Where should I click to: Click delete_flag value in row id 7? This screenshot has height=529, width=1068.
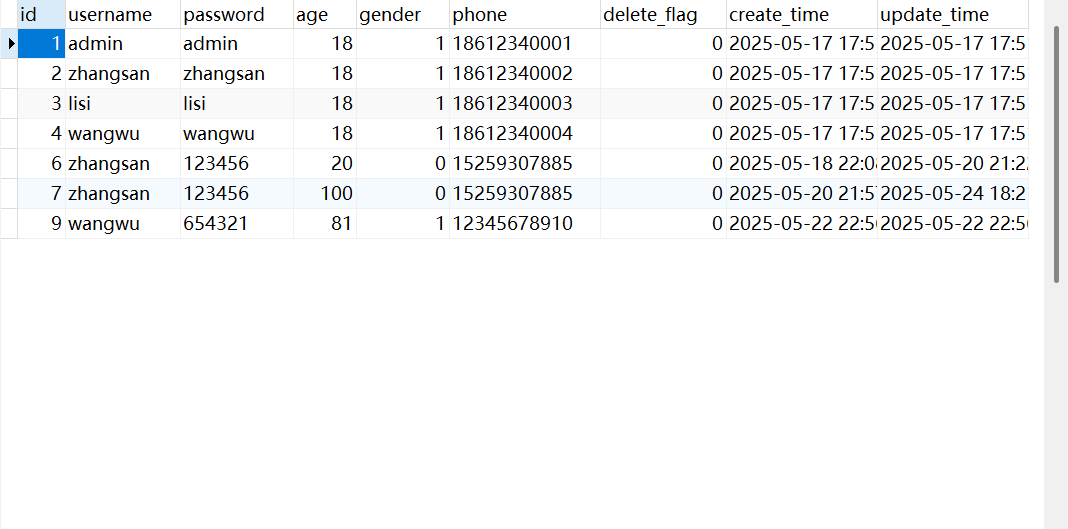pos(663,193)
